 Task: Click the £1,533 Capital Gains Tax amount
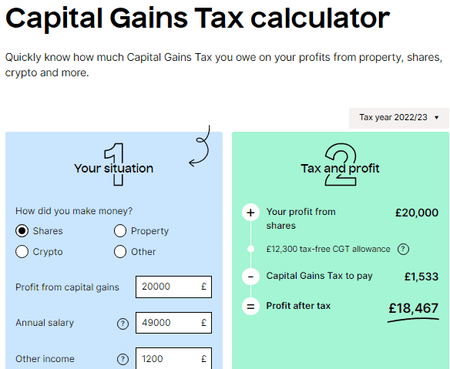[421, 276]
